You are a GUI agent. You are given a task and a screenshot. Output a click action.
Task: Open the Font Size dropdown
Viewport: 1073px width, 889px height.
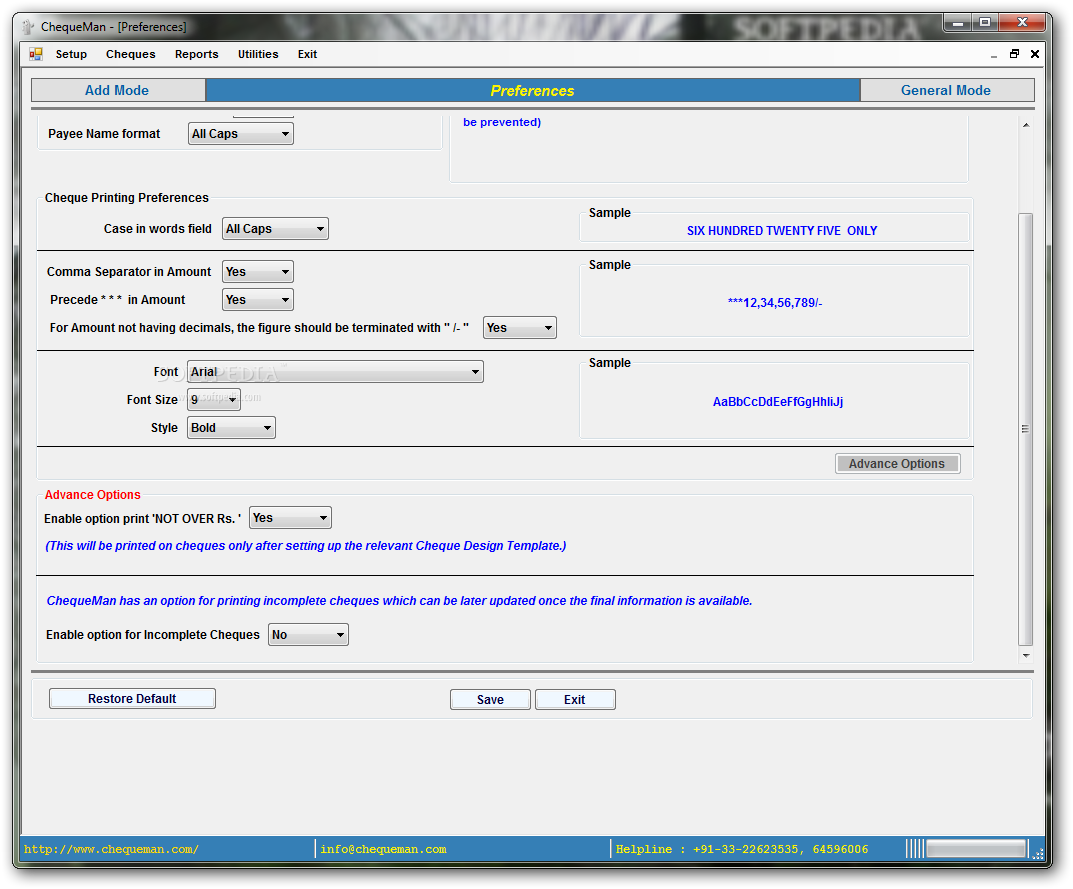click(x=214, y=400)
